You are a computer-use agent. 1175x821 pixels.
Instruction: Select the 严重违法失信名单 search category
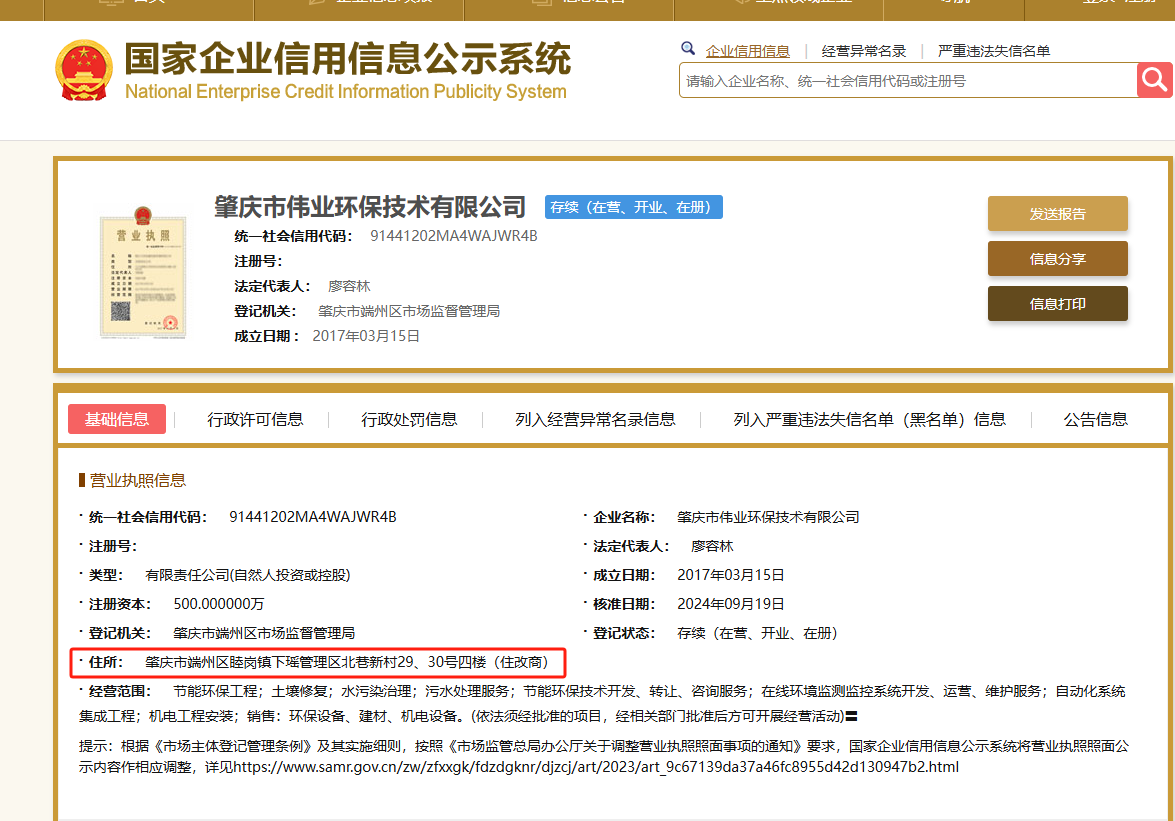tap(994, 51)
